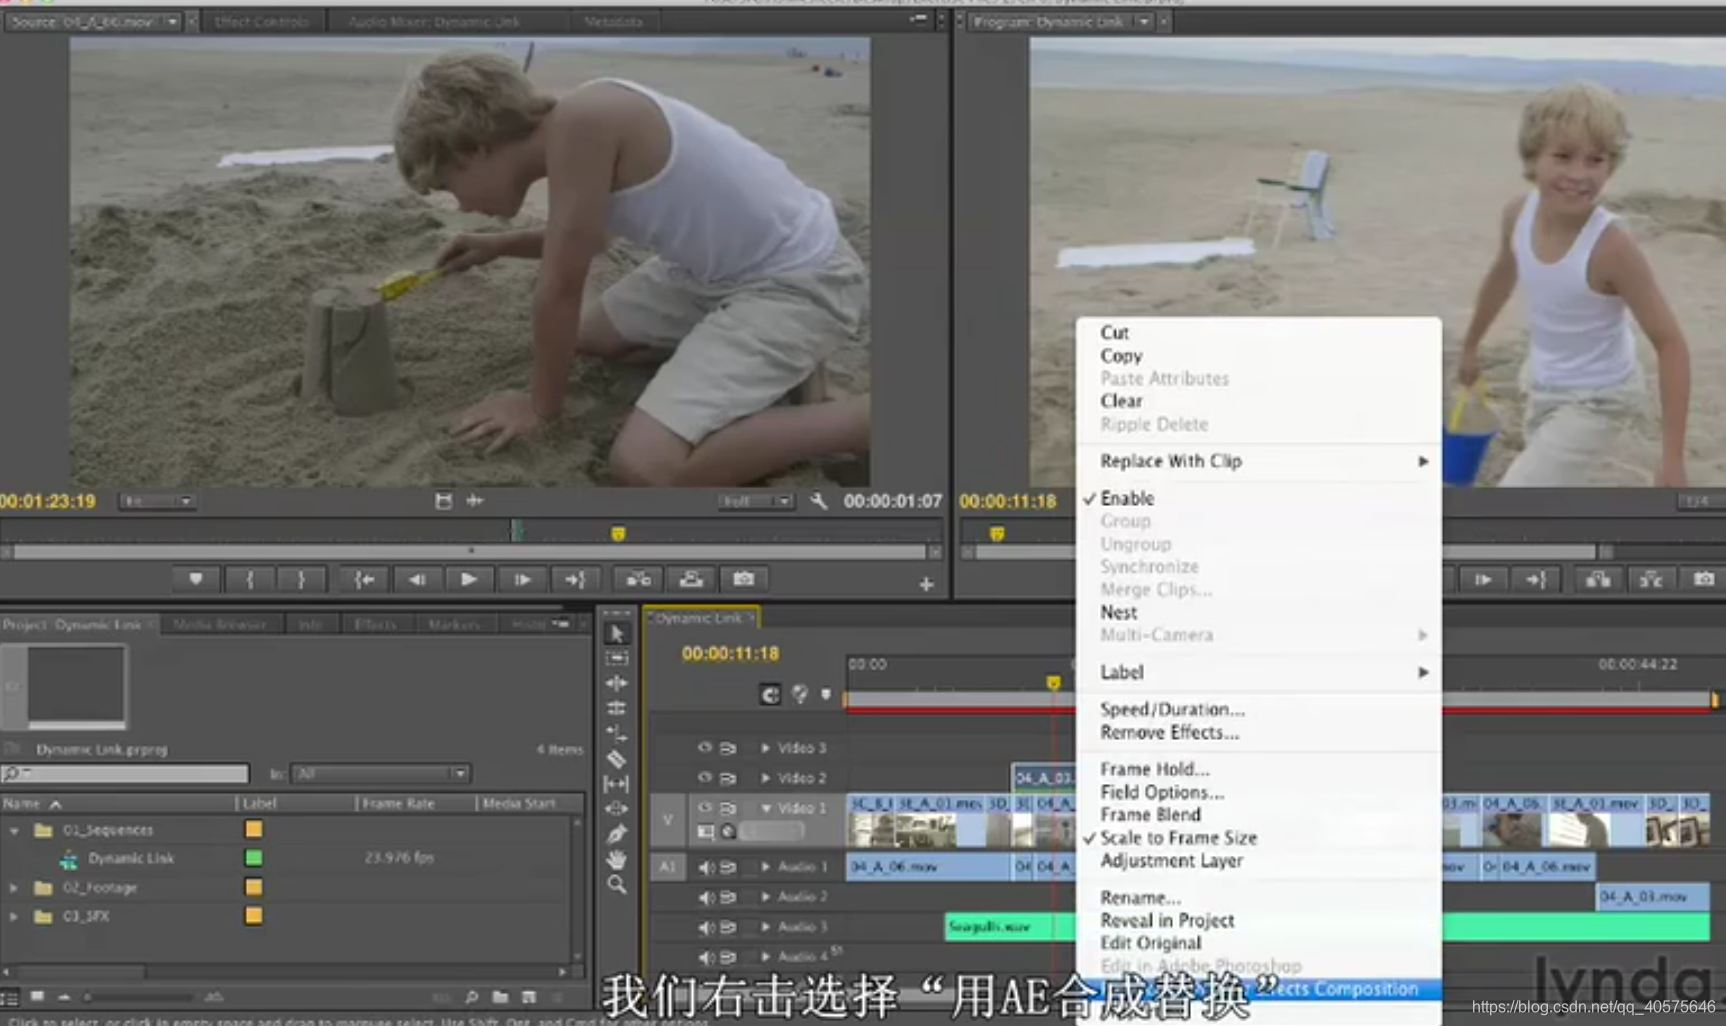Viewport: 1726px width, 1026px height.
Task: Open the Project panel 'In: All' dropdown
Action: pos(380,773)
